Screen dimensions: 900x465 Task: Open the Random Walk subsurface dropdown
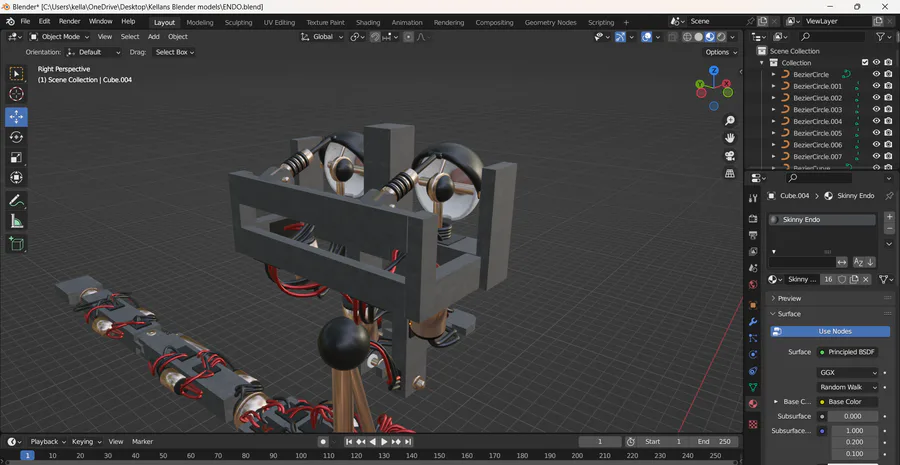click(847, 388)
